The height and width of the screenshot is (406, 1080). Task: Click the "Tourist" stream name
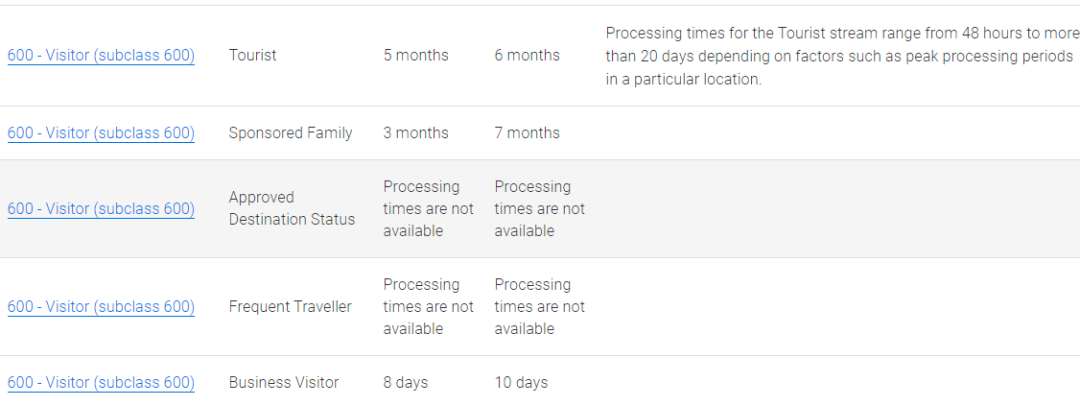point(252,56)
